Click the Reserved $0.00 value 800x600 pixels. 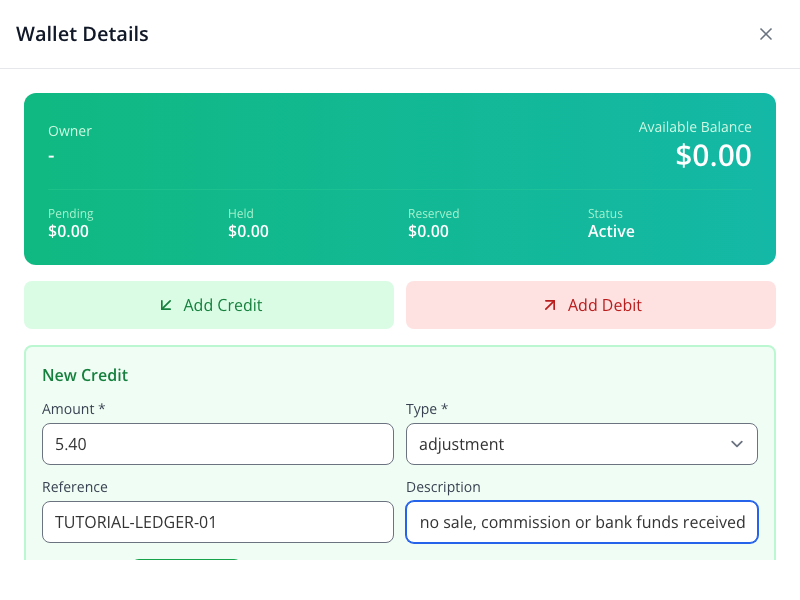pyautogui.click(x=428, y=231)
